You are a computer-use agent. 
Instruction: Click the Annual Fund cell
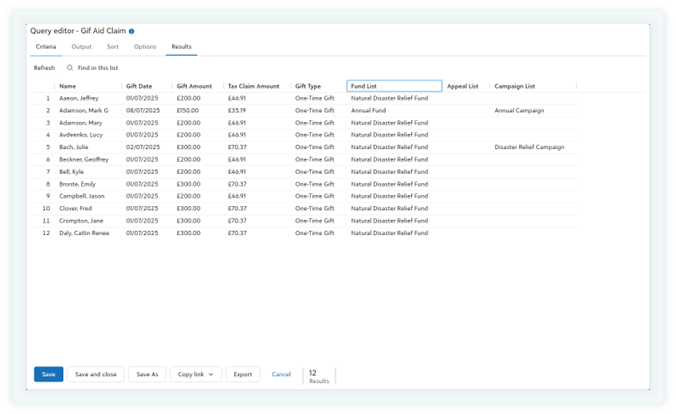pyautogui.click(x=368, y=110)
